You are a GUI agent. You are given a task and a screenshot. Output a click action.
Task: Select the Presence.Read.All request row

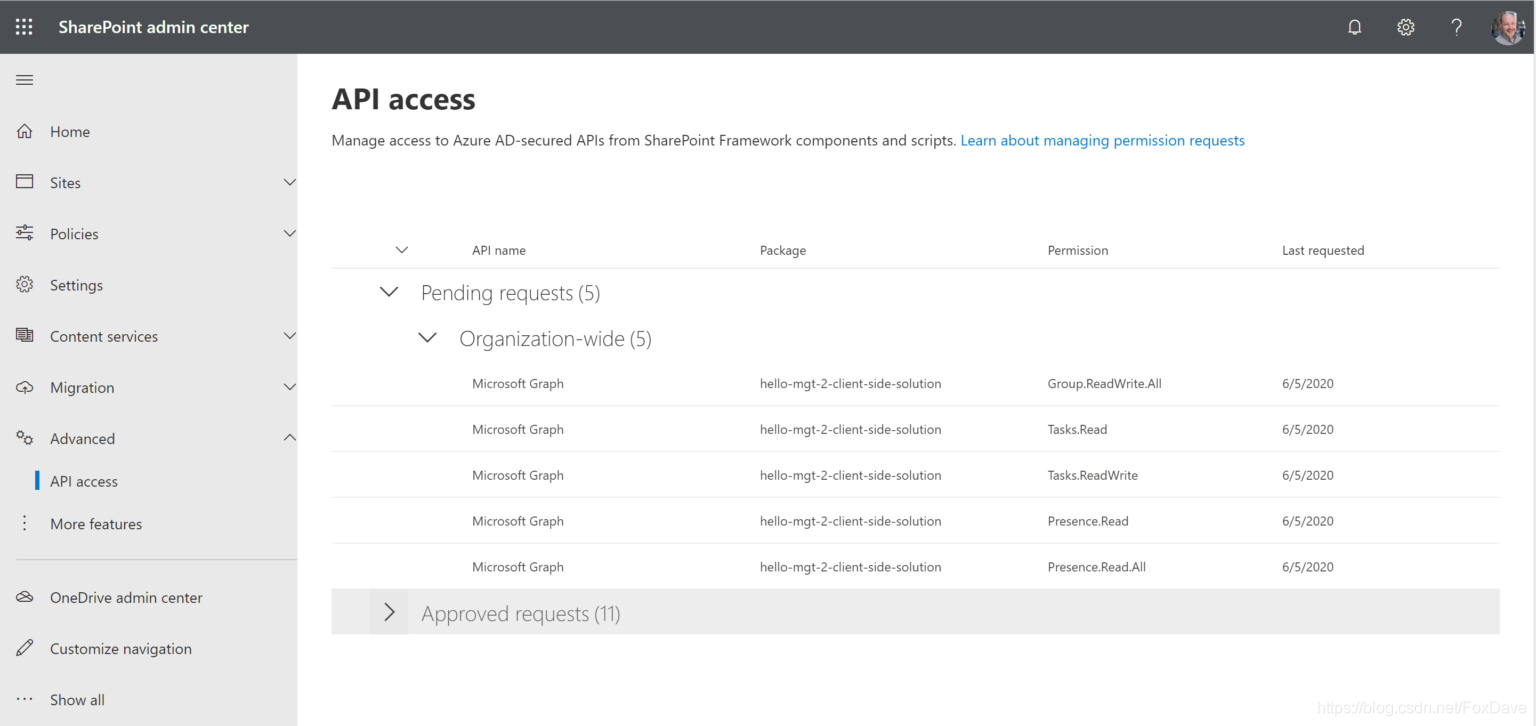point(915,567)
